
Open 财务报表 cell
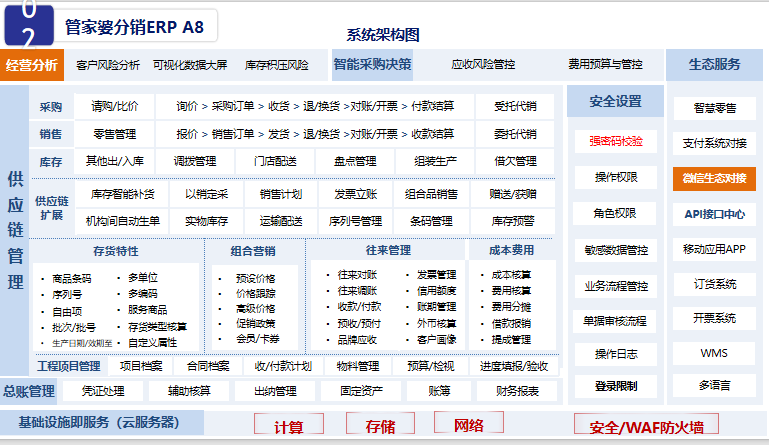(x=517, y=391)
